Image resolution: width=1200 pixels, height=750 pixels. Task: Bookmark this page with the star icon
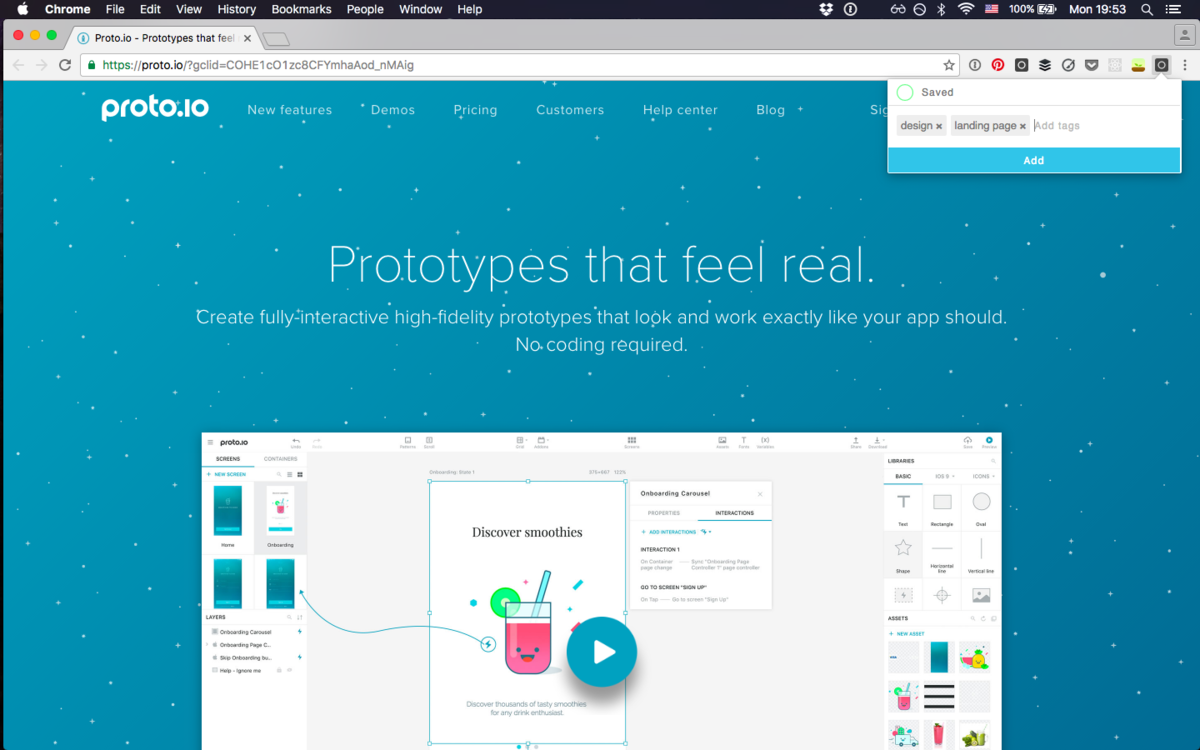tap(949, 65)
